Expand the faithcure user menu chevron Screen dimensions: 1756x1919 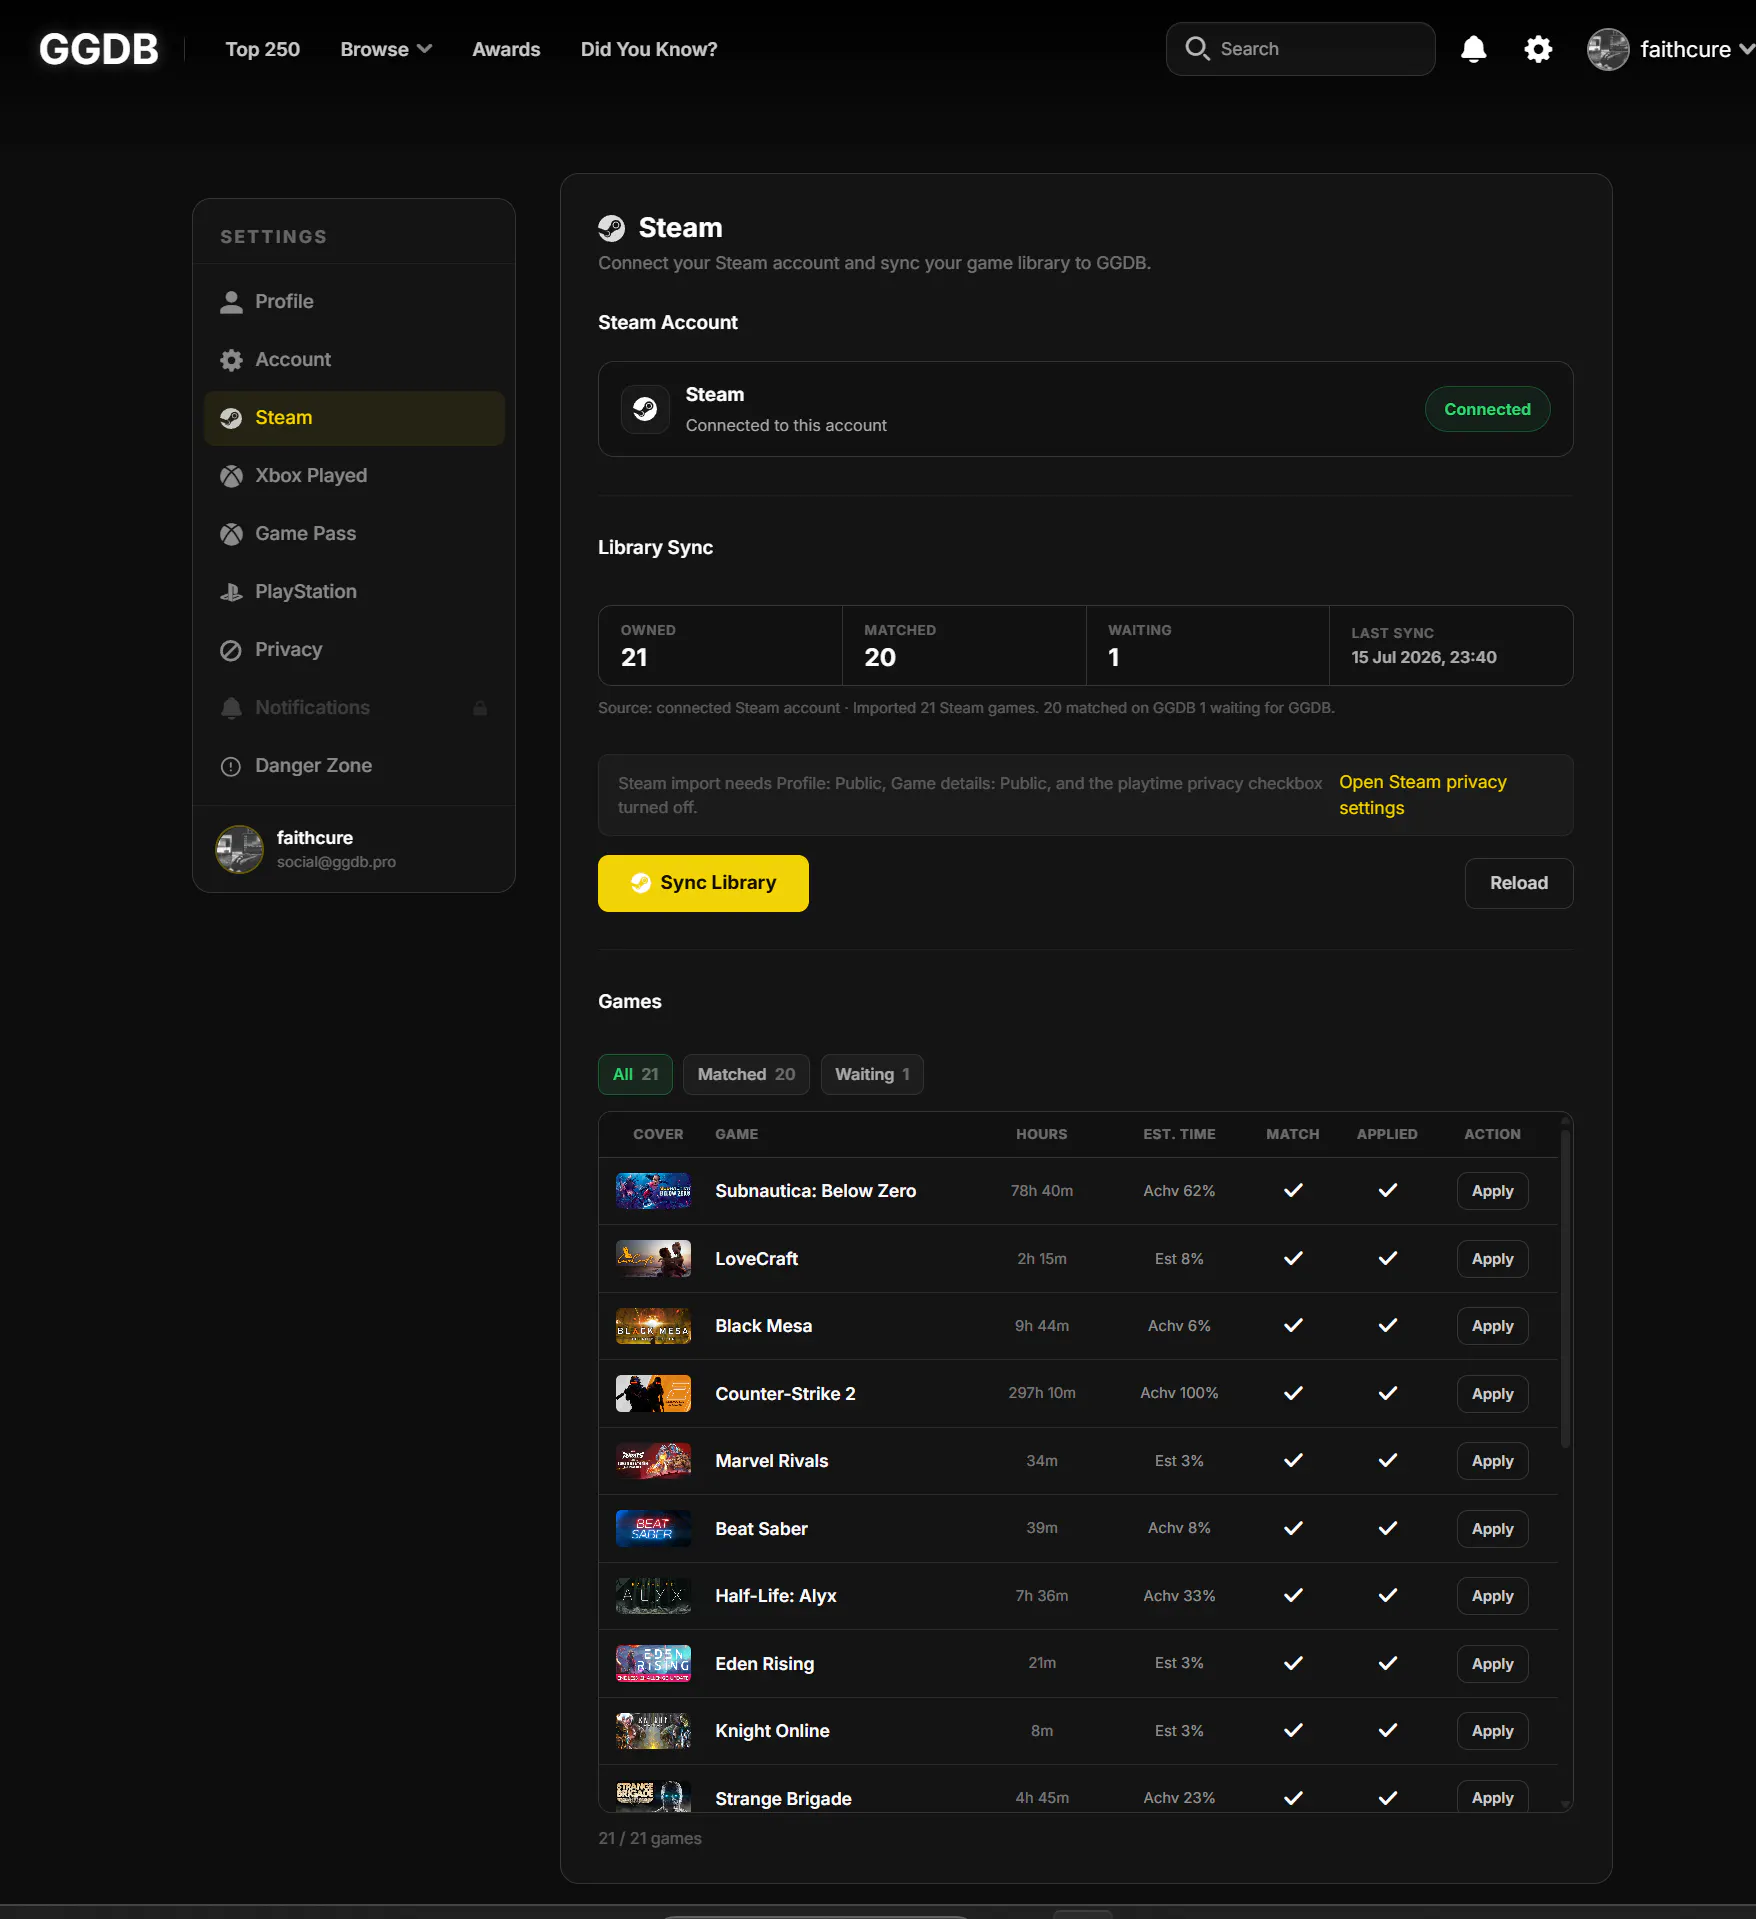pyautogui.click(x=1746, y=49)
